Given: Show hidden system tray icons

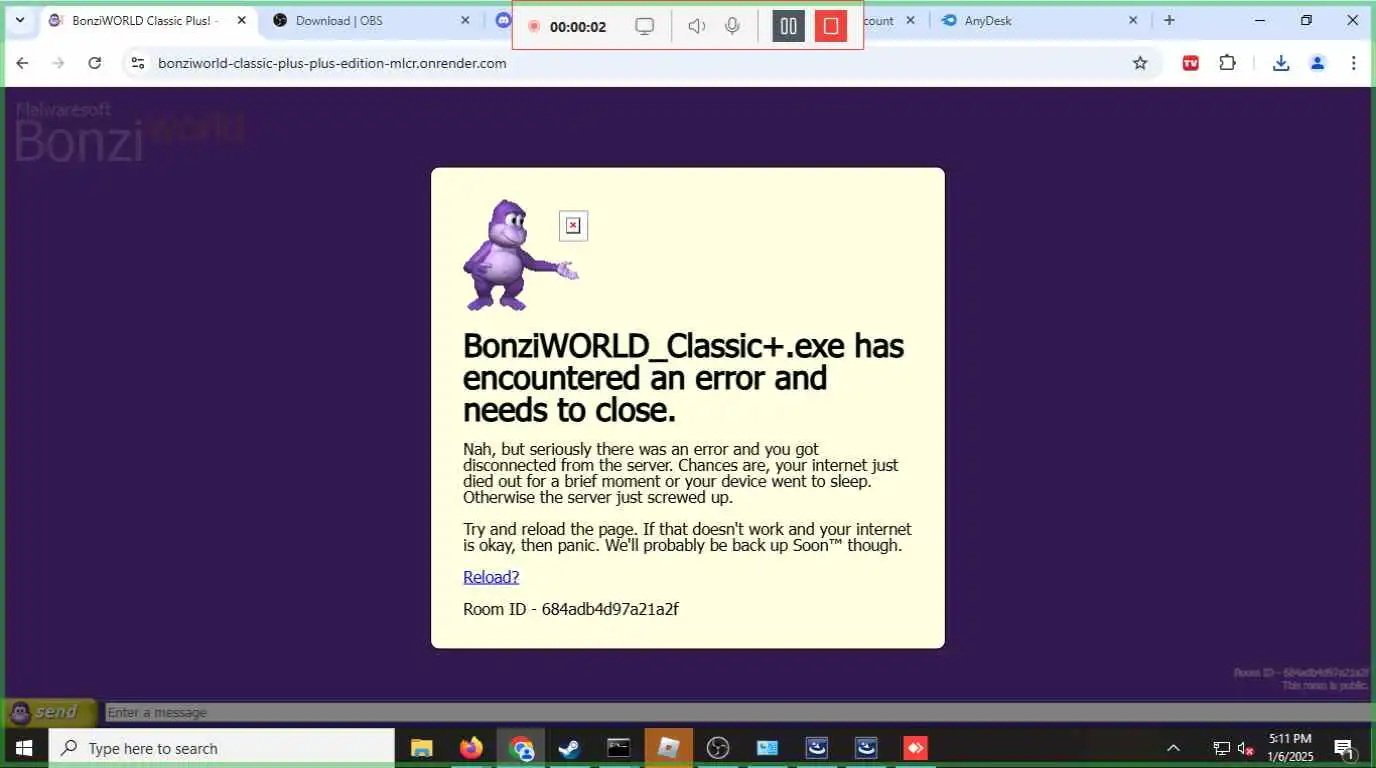Looking at the screenshot, I should 1174,748.
